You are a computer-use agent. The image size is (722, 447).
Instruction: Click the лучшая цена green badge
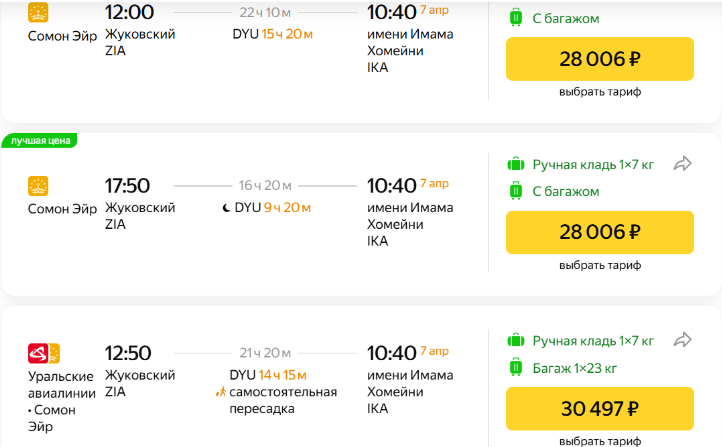click(40, 140)
